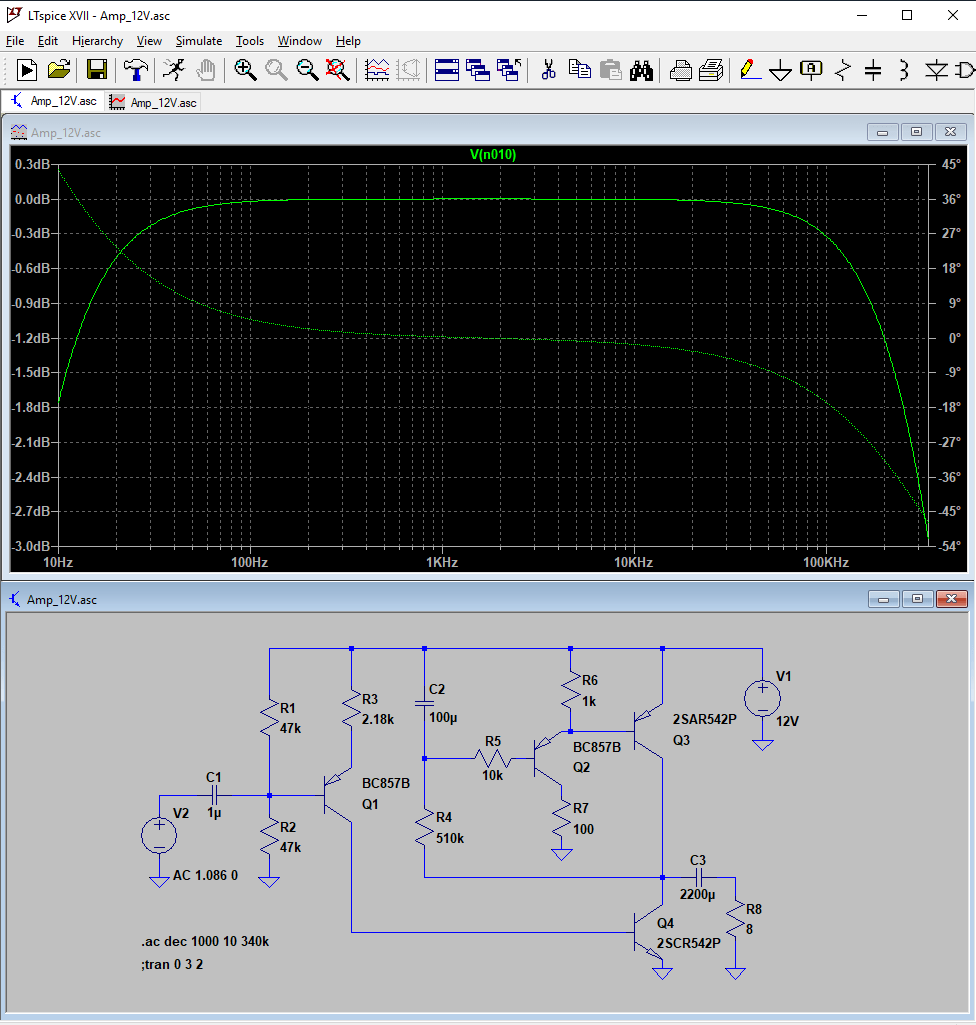
Task: Click the Zoom Out magnifier with minus
Action: (307, 70)
